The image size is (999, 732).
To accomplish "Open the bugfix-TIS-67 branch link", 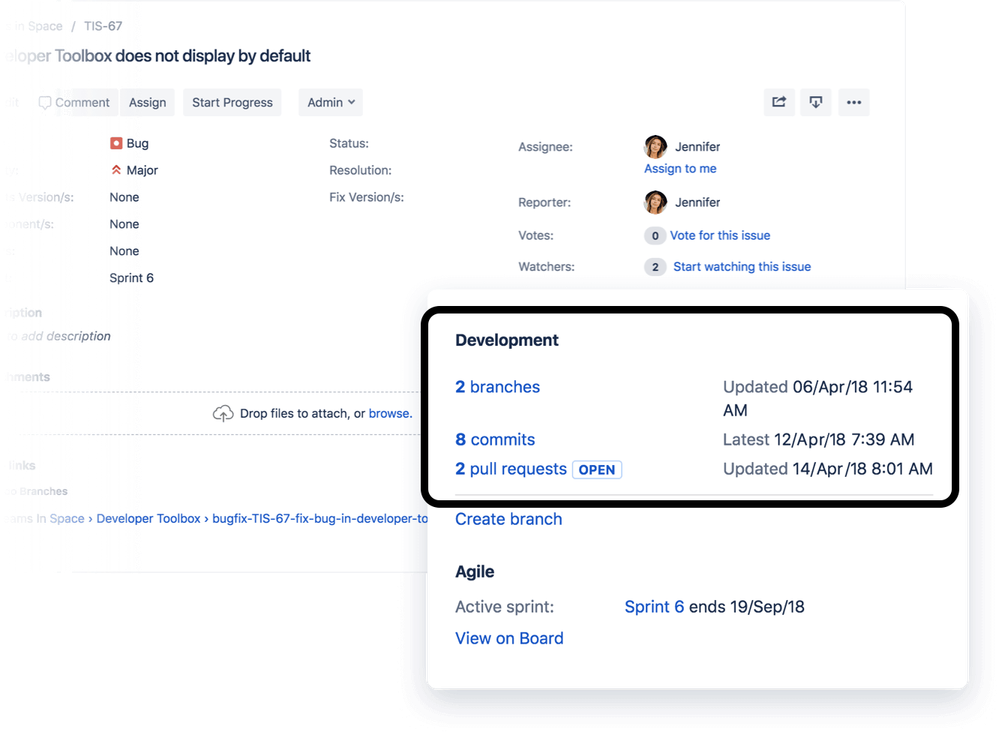I will pos(320,519).
